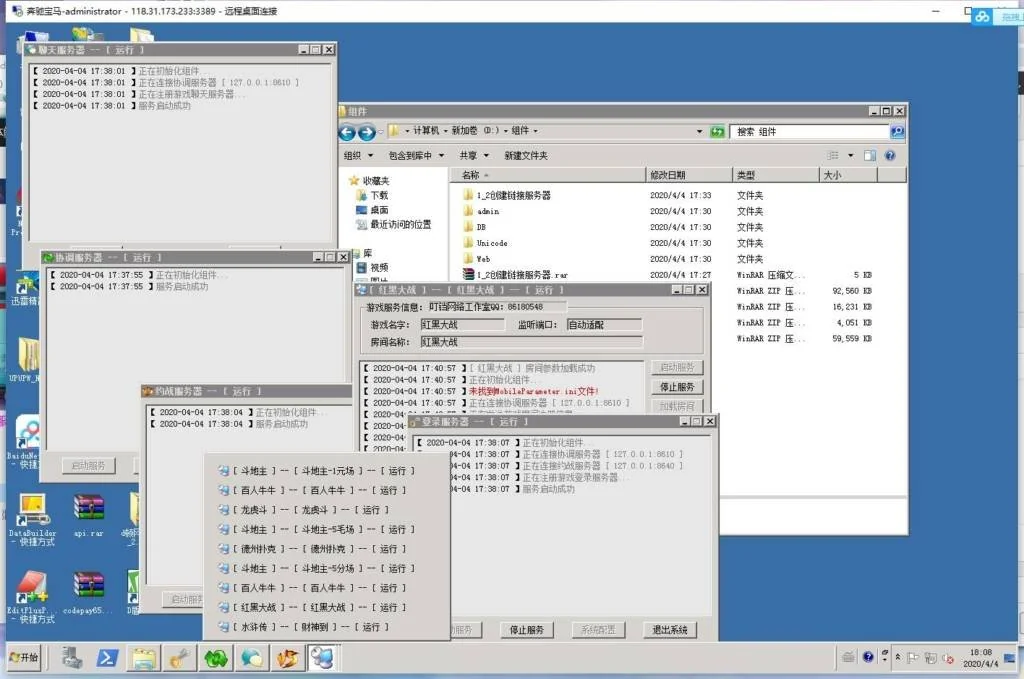Sort files by the 修改日期 column header
This screenshot has width=1024, height=679.
[668, 175]
